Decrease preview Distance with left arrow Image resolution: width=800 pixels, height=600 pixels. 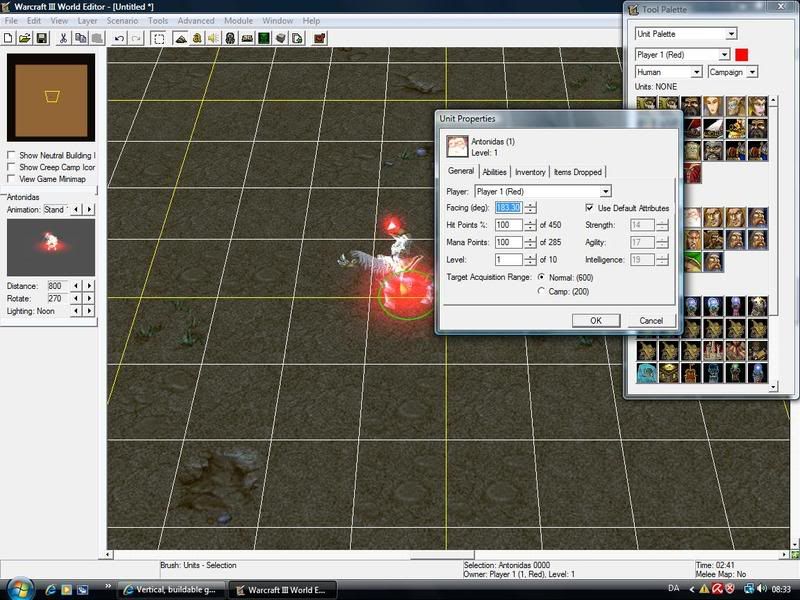coord(76,286)
